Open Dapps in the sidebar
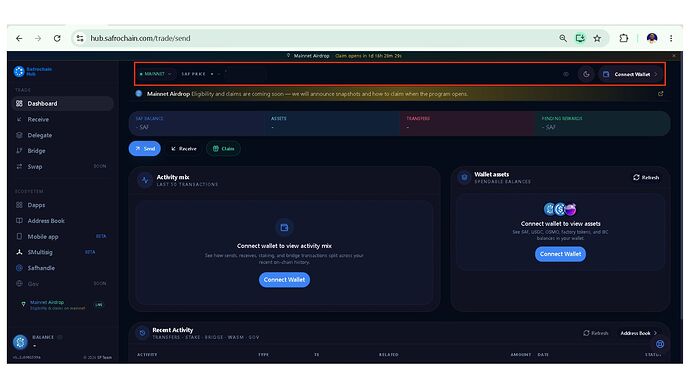 pos(62,205)
